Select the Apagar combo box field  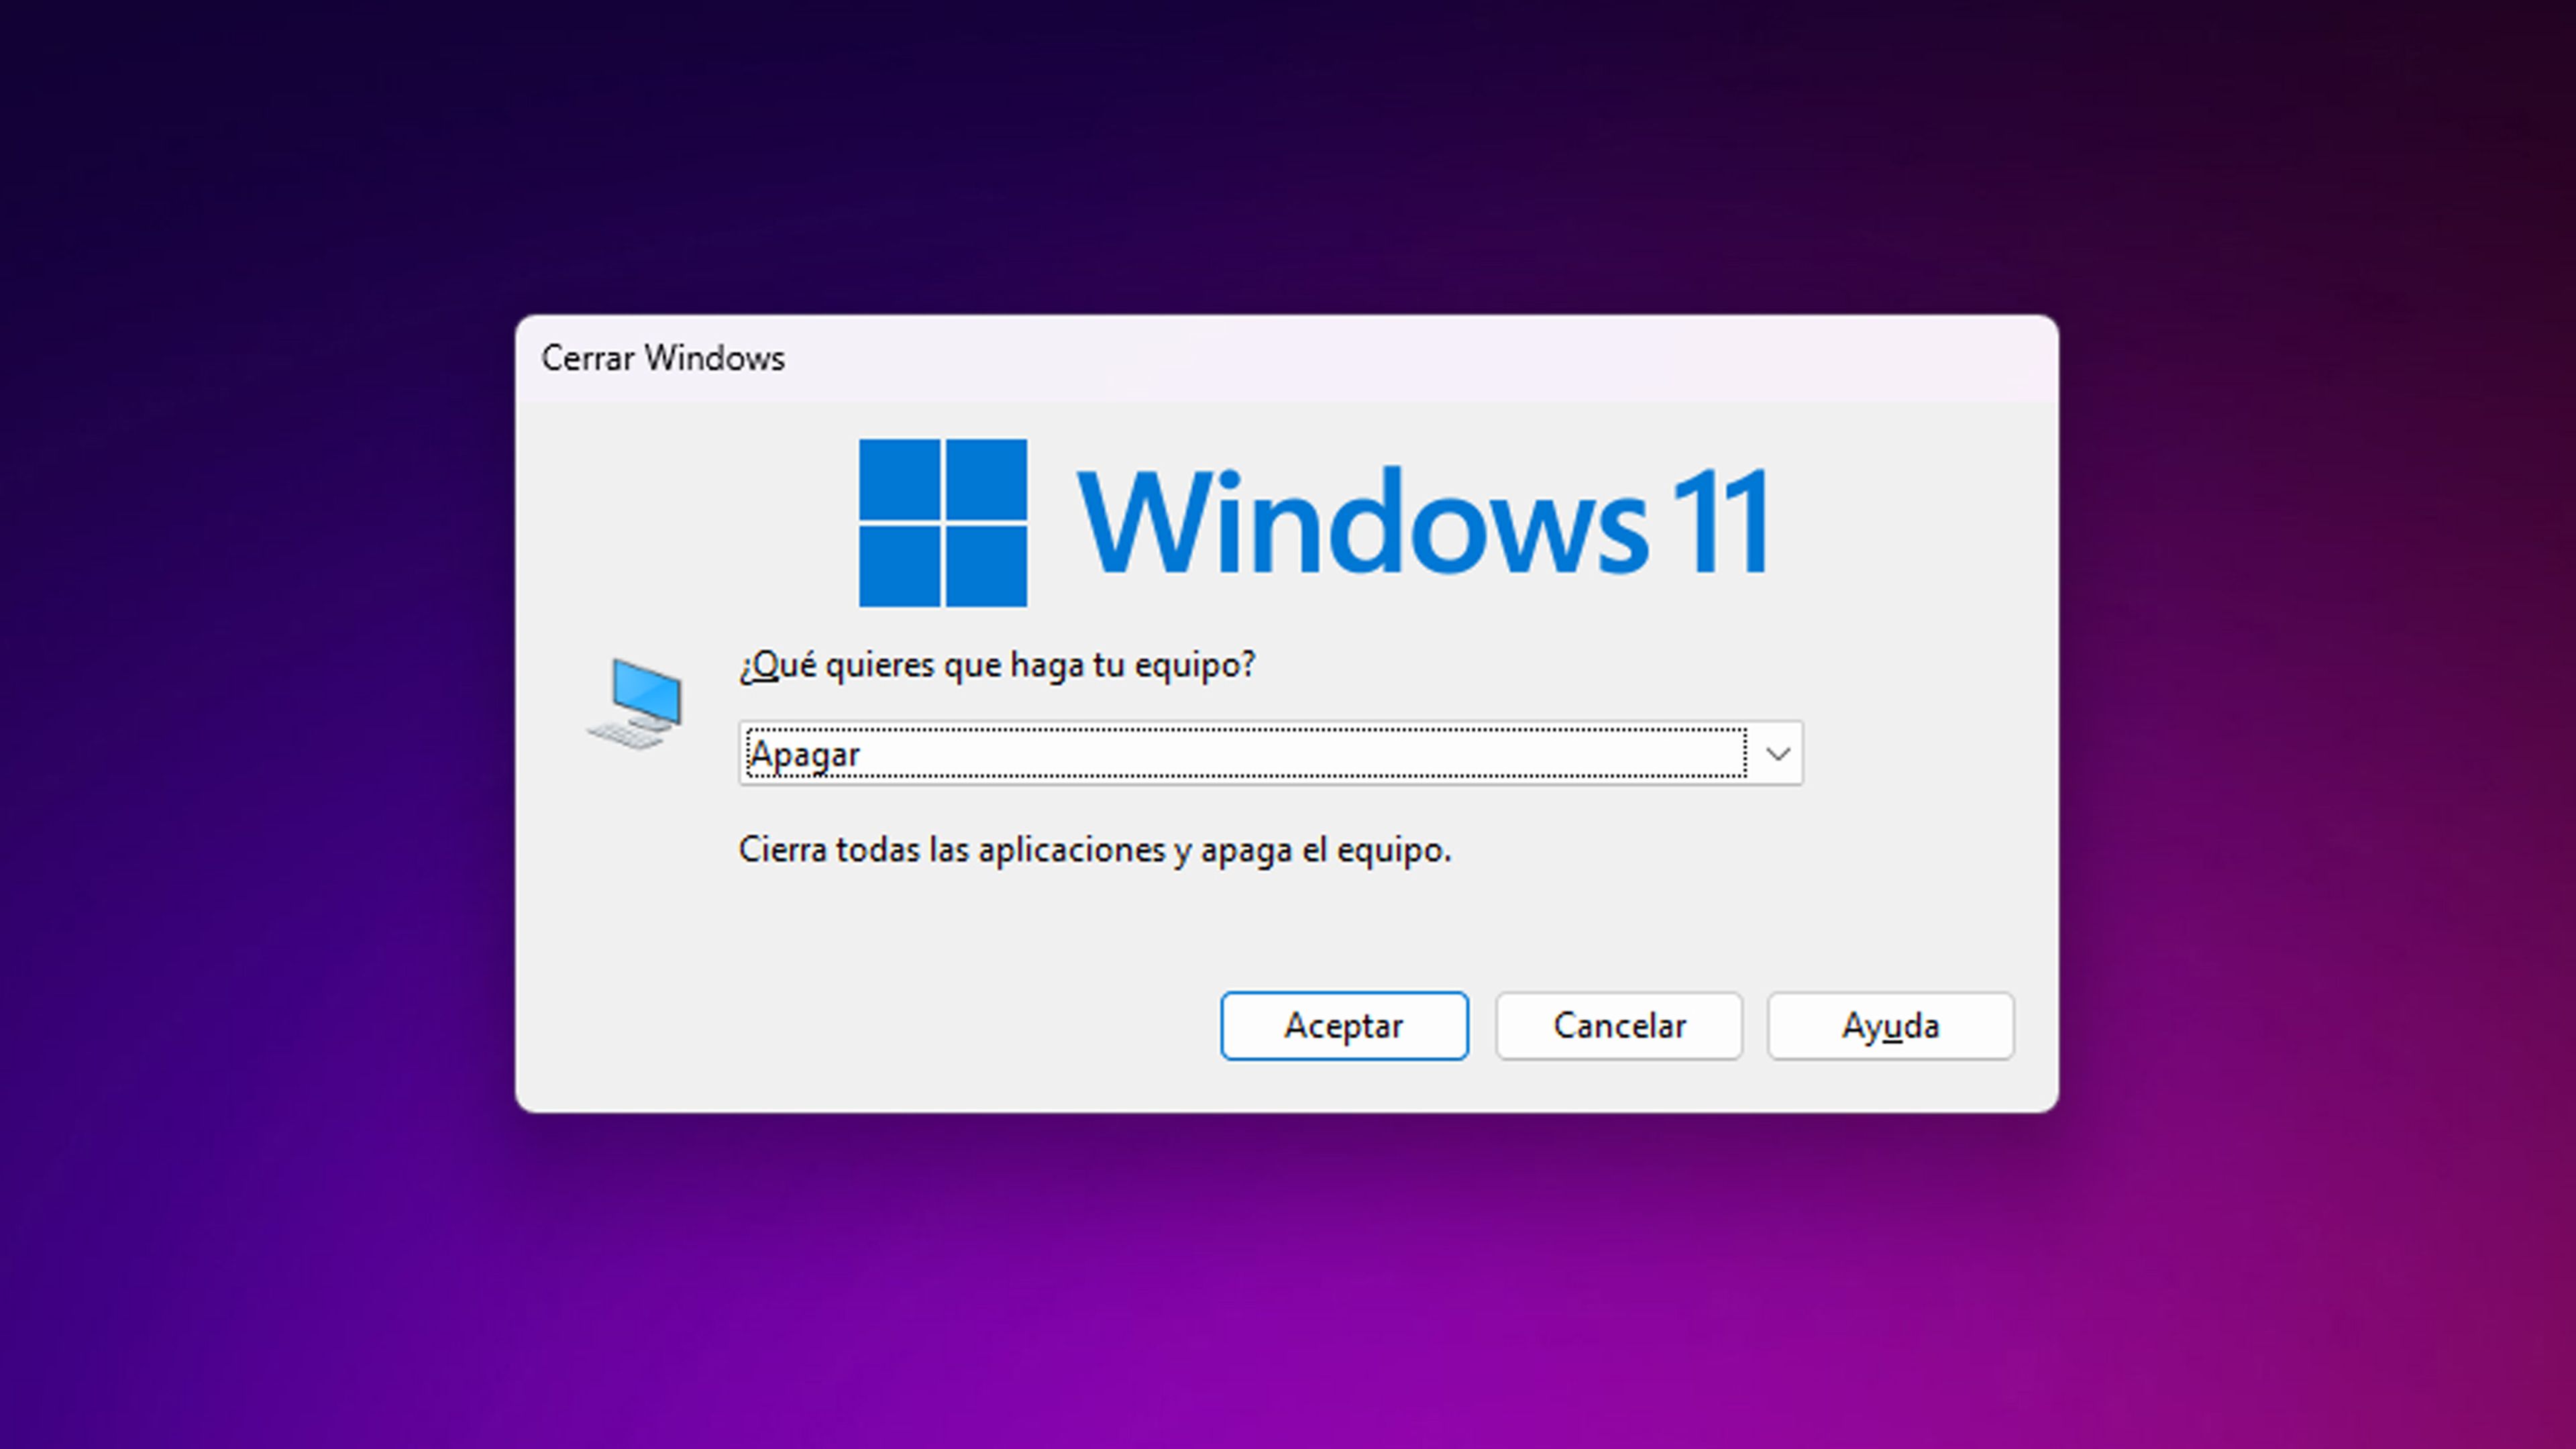click(x=1271, y=754)
